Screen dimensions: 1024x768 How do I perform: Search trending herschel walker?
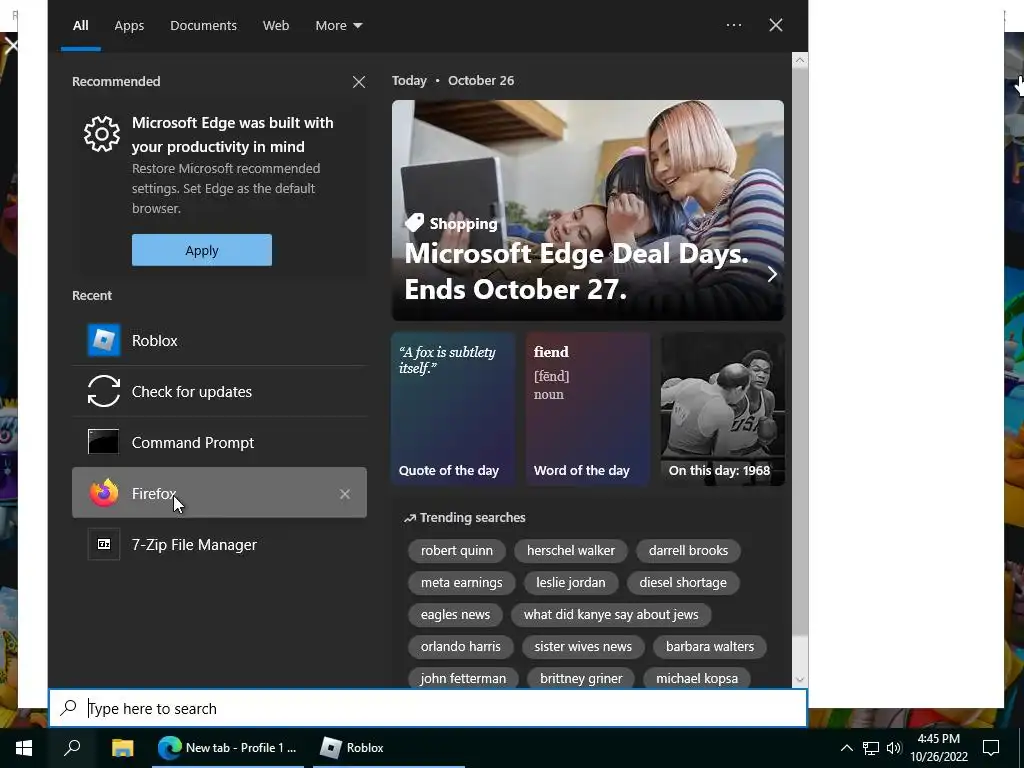tap(571, 551)
